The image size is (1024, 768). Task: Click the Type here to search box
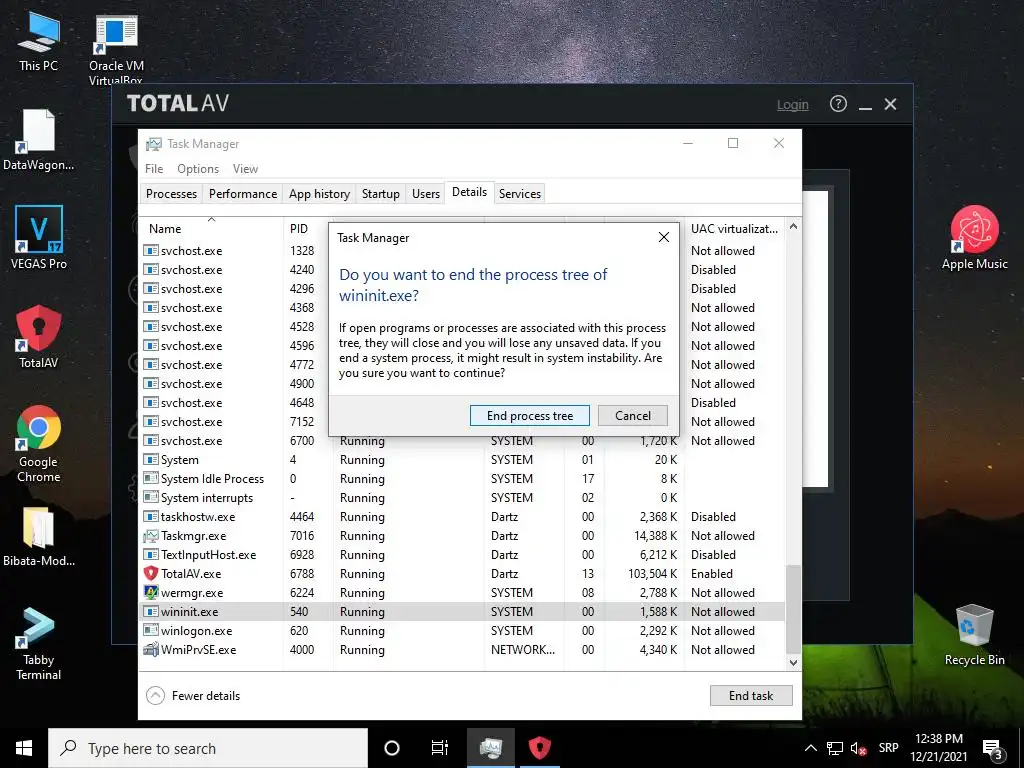click(208, 748)
